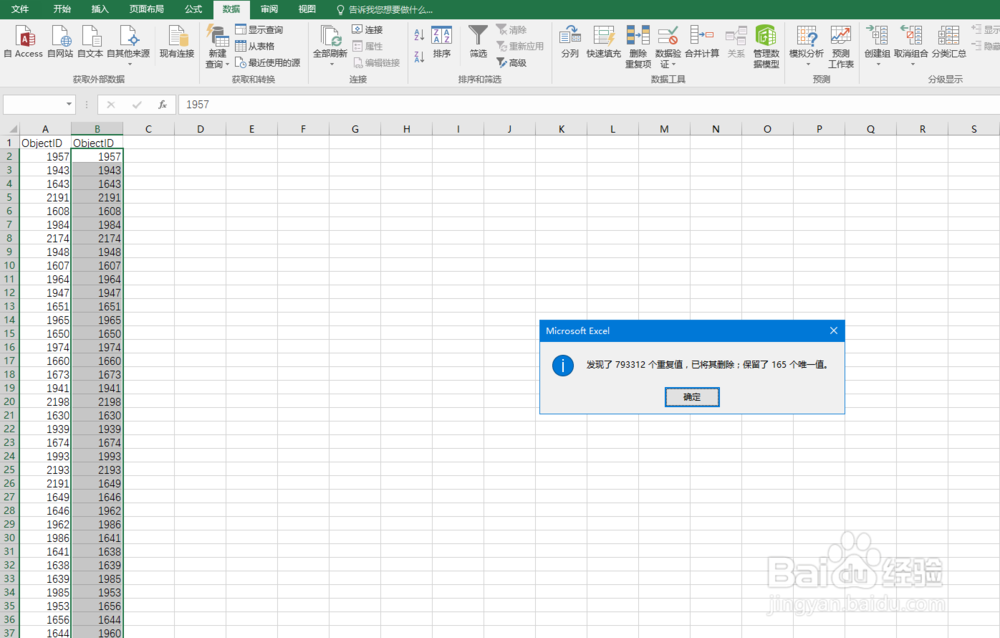
Task: Select column M header
Action: click(664, 129)
